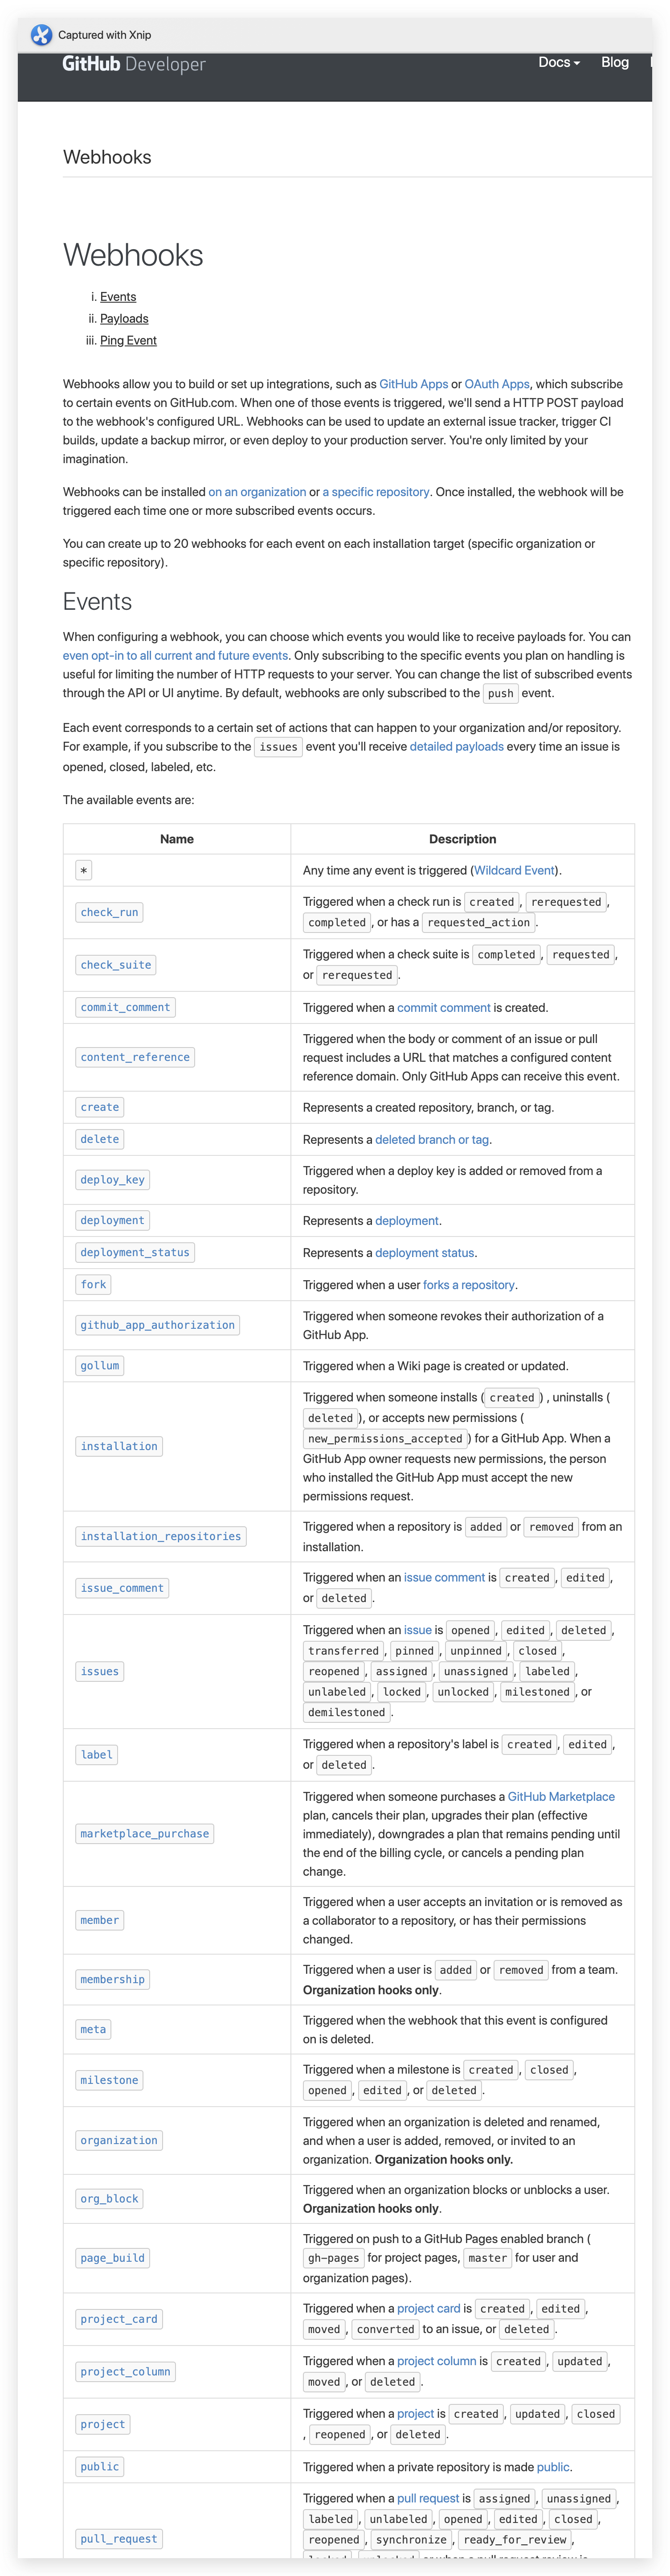Expand the Docs dropdown menu
Screen dimensions: 670x2576
click(559, 62)
